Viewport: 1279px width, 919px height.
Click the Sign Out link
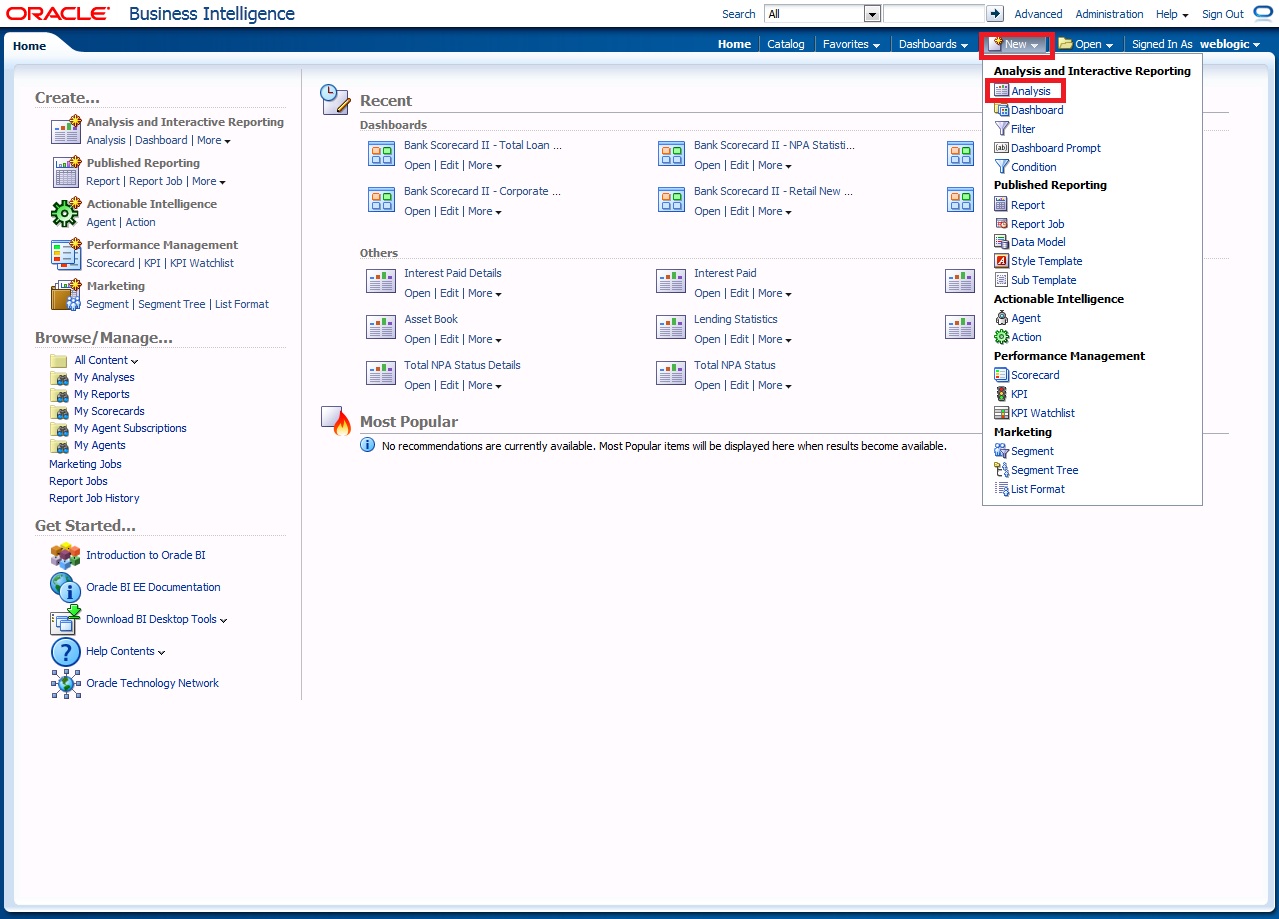coord(1223,14)
